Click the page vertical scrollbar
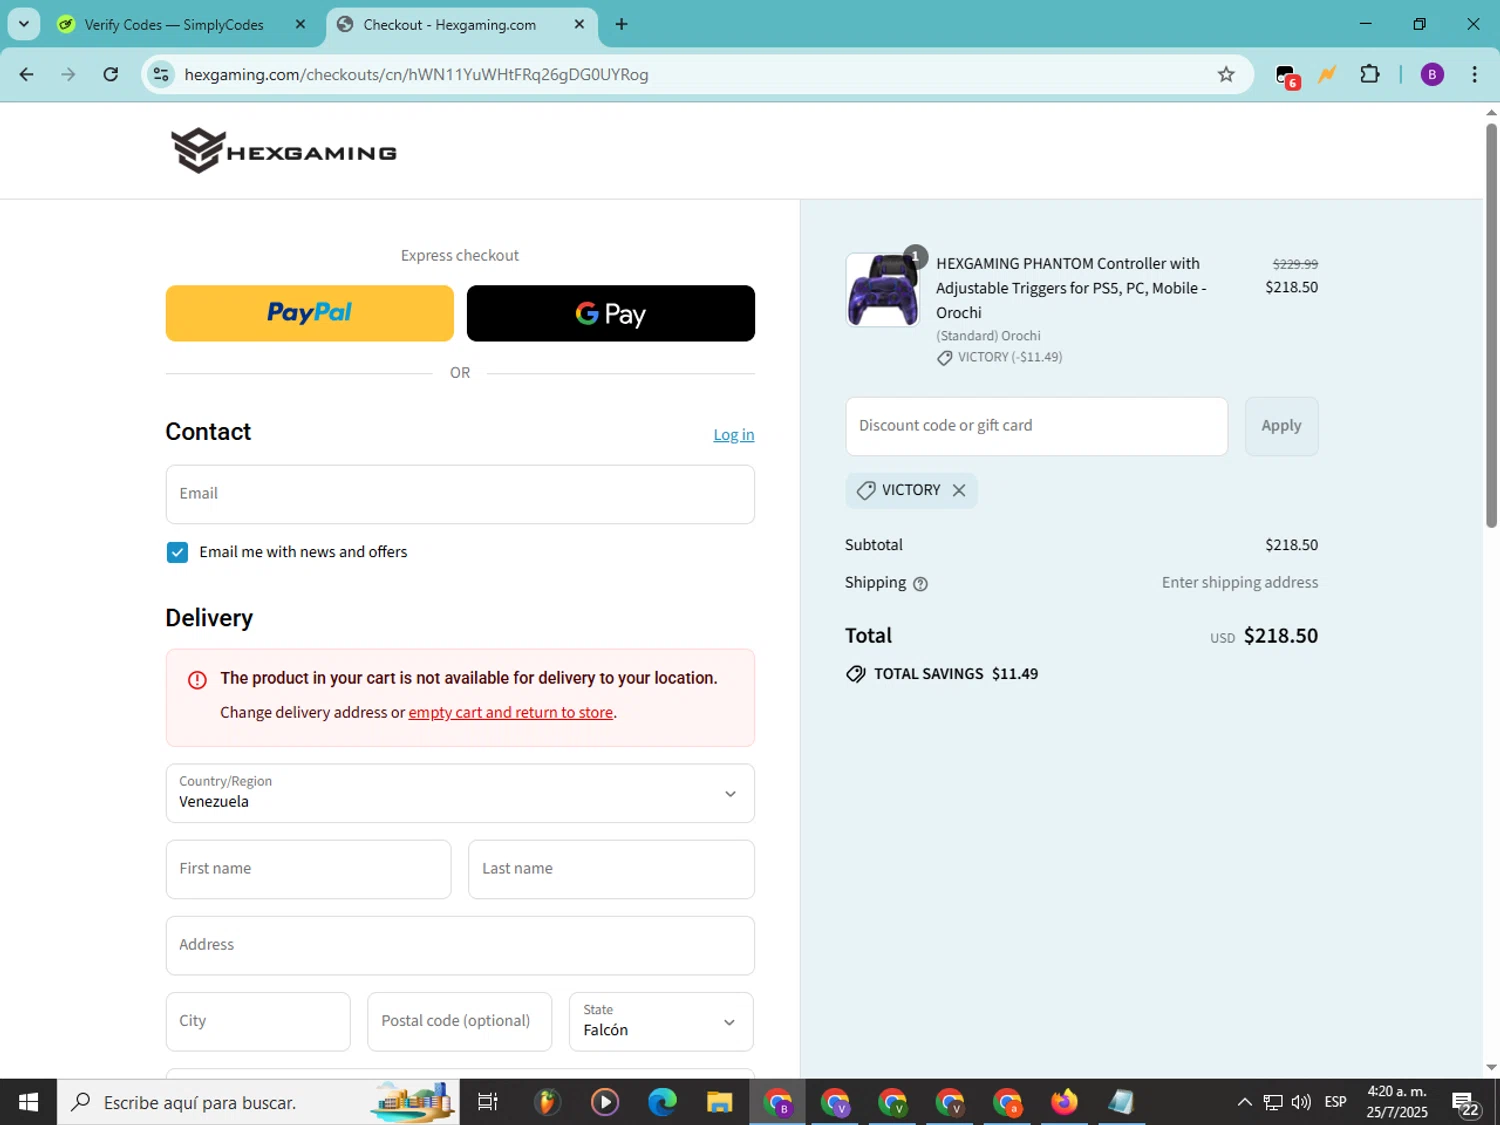Image resolution: width=1500 pixels, height=1125 pixels. point(1491,325)
